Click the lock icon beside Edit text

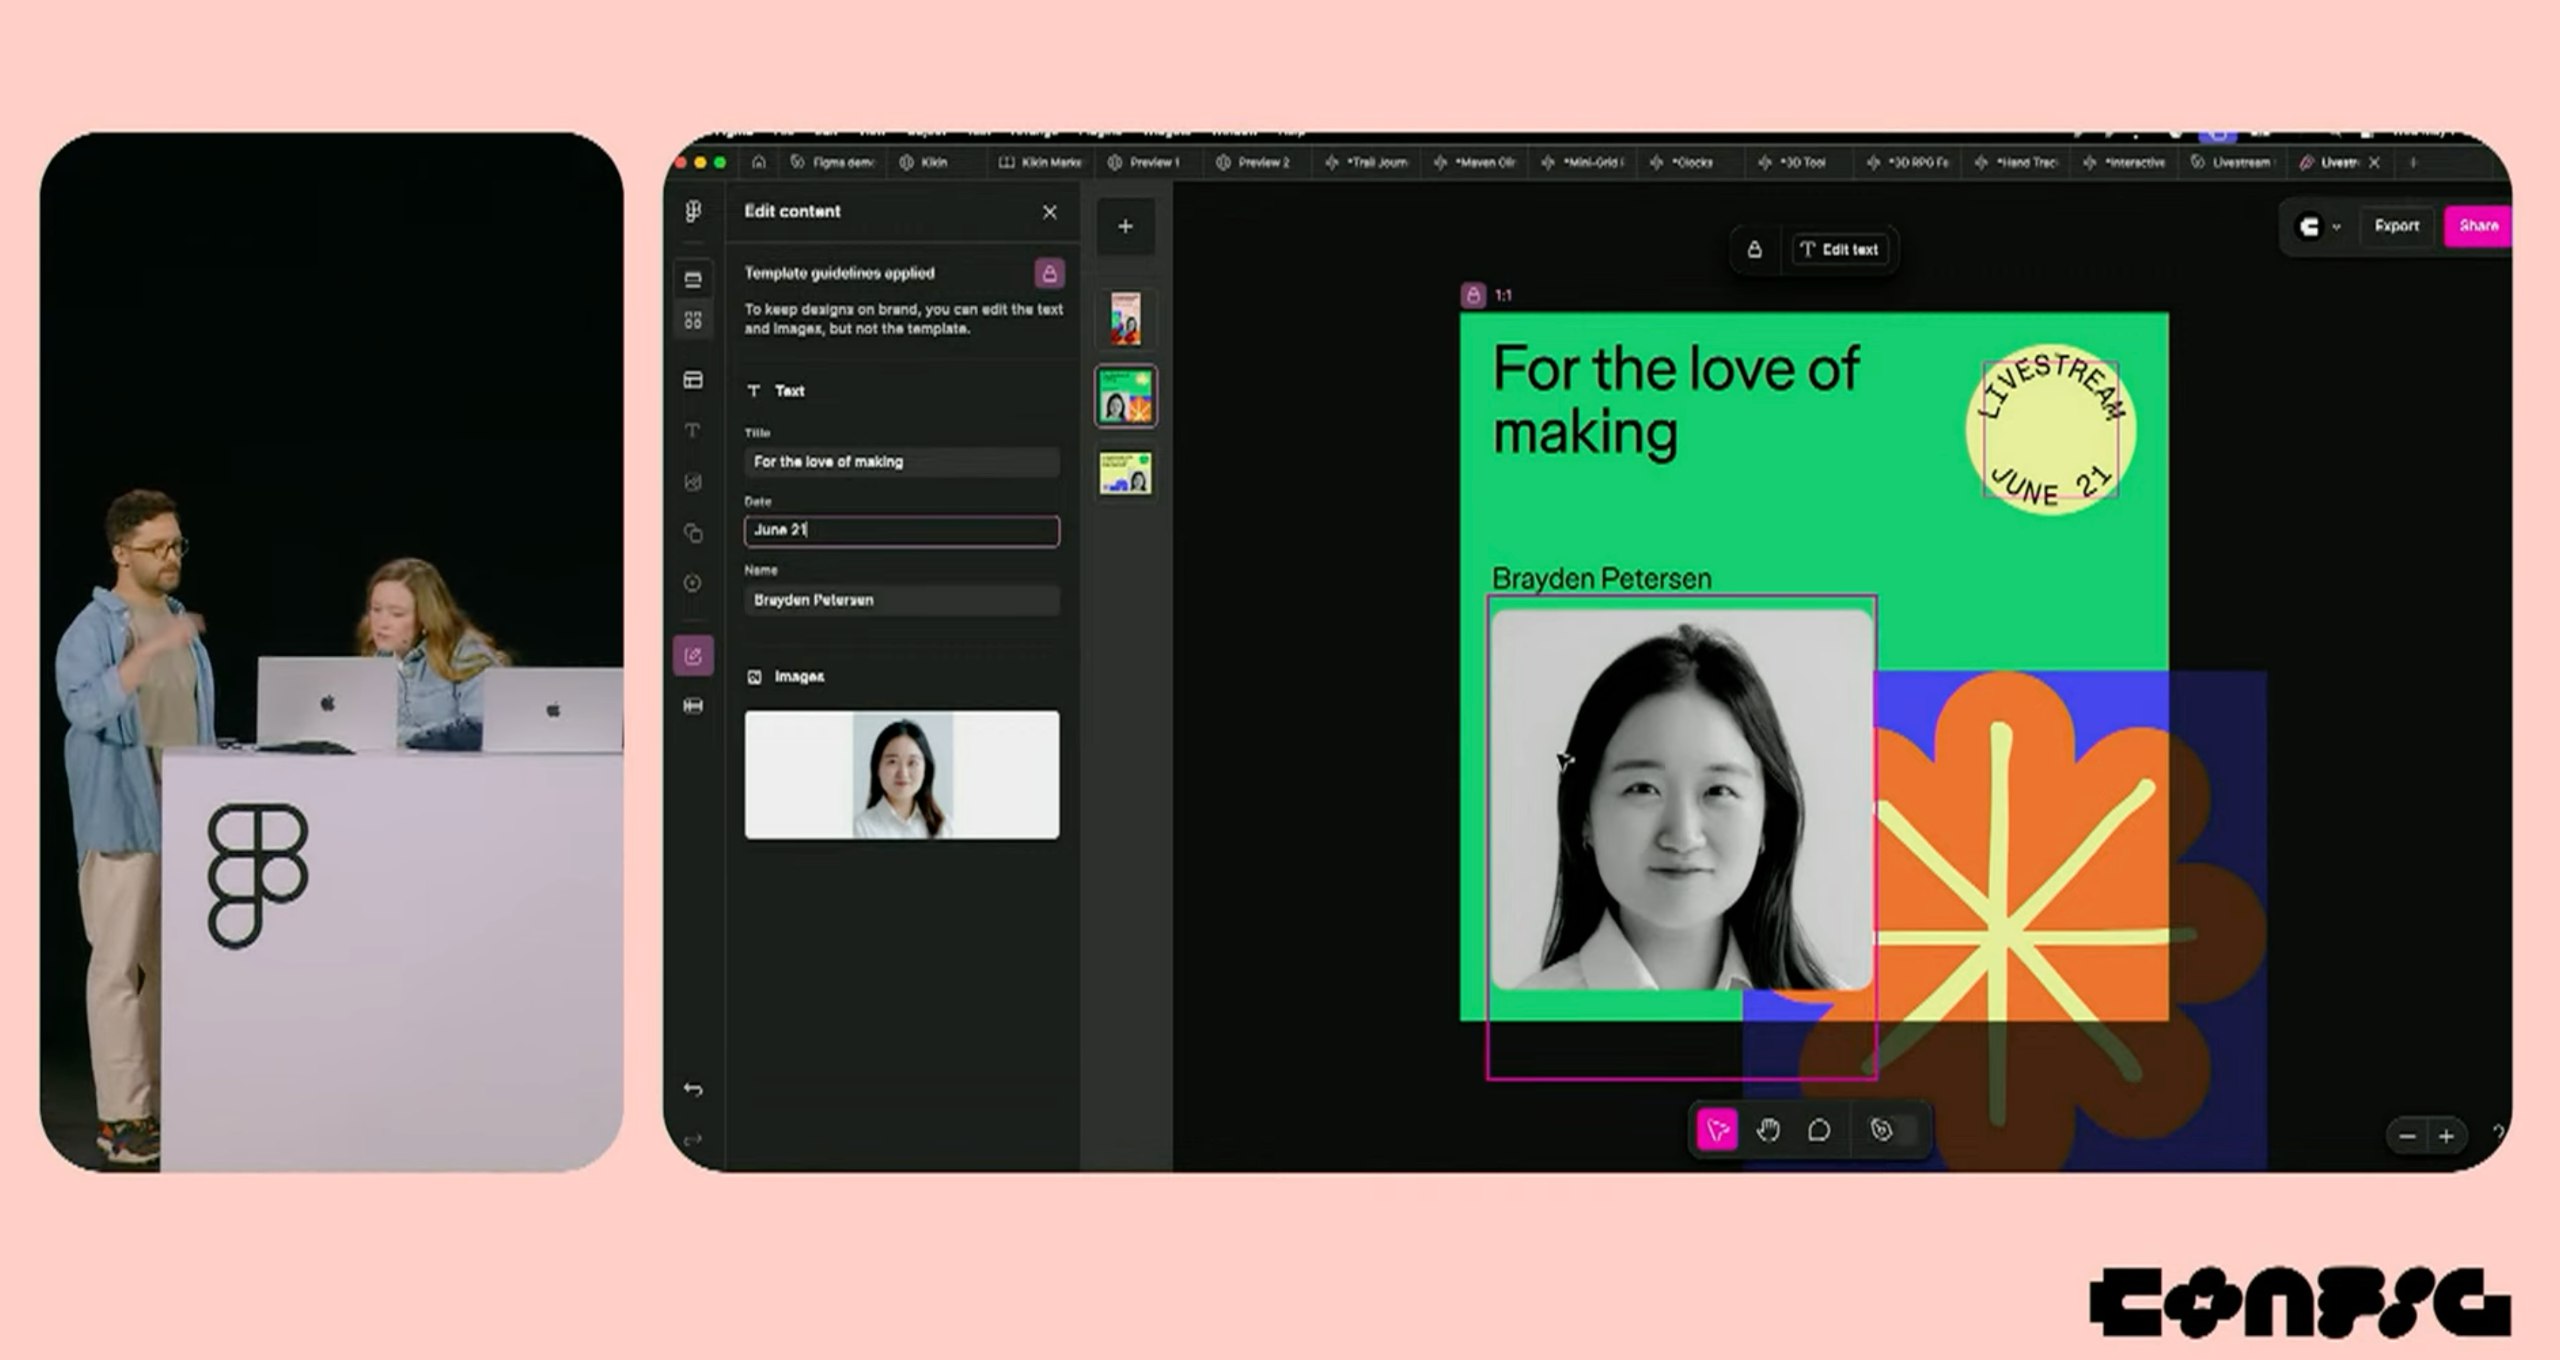pyautogui.click(x=1754, y=250)
